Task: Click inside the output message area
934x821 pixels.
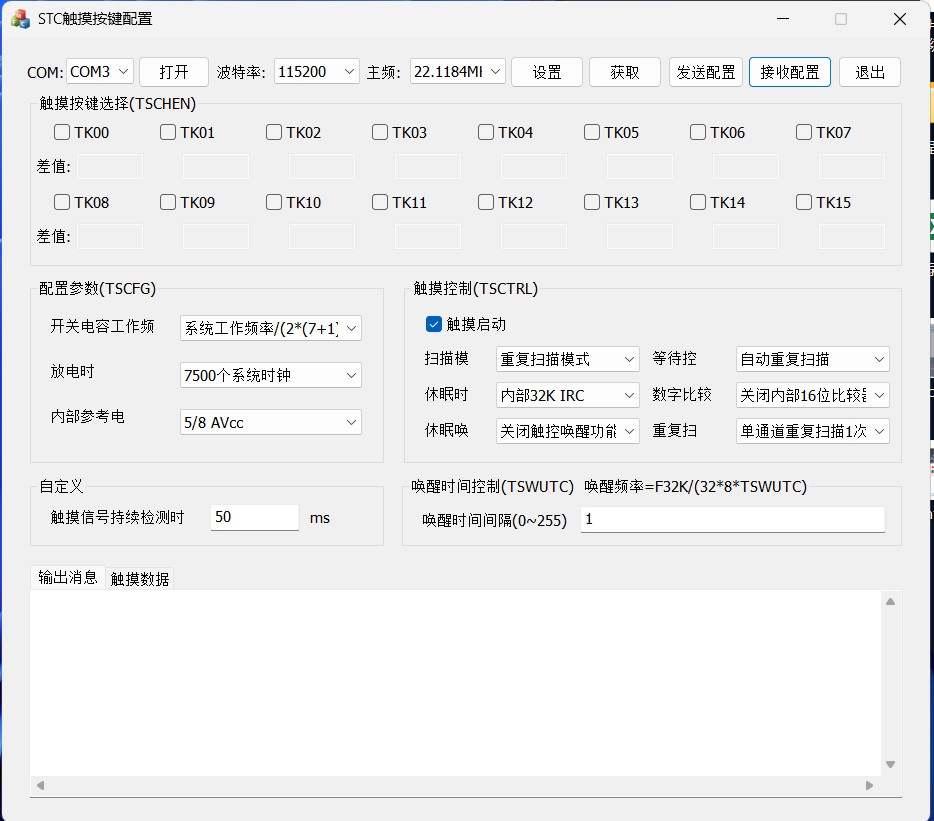Action: 456,683
